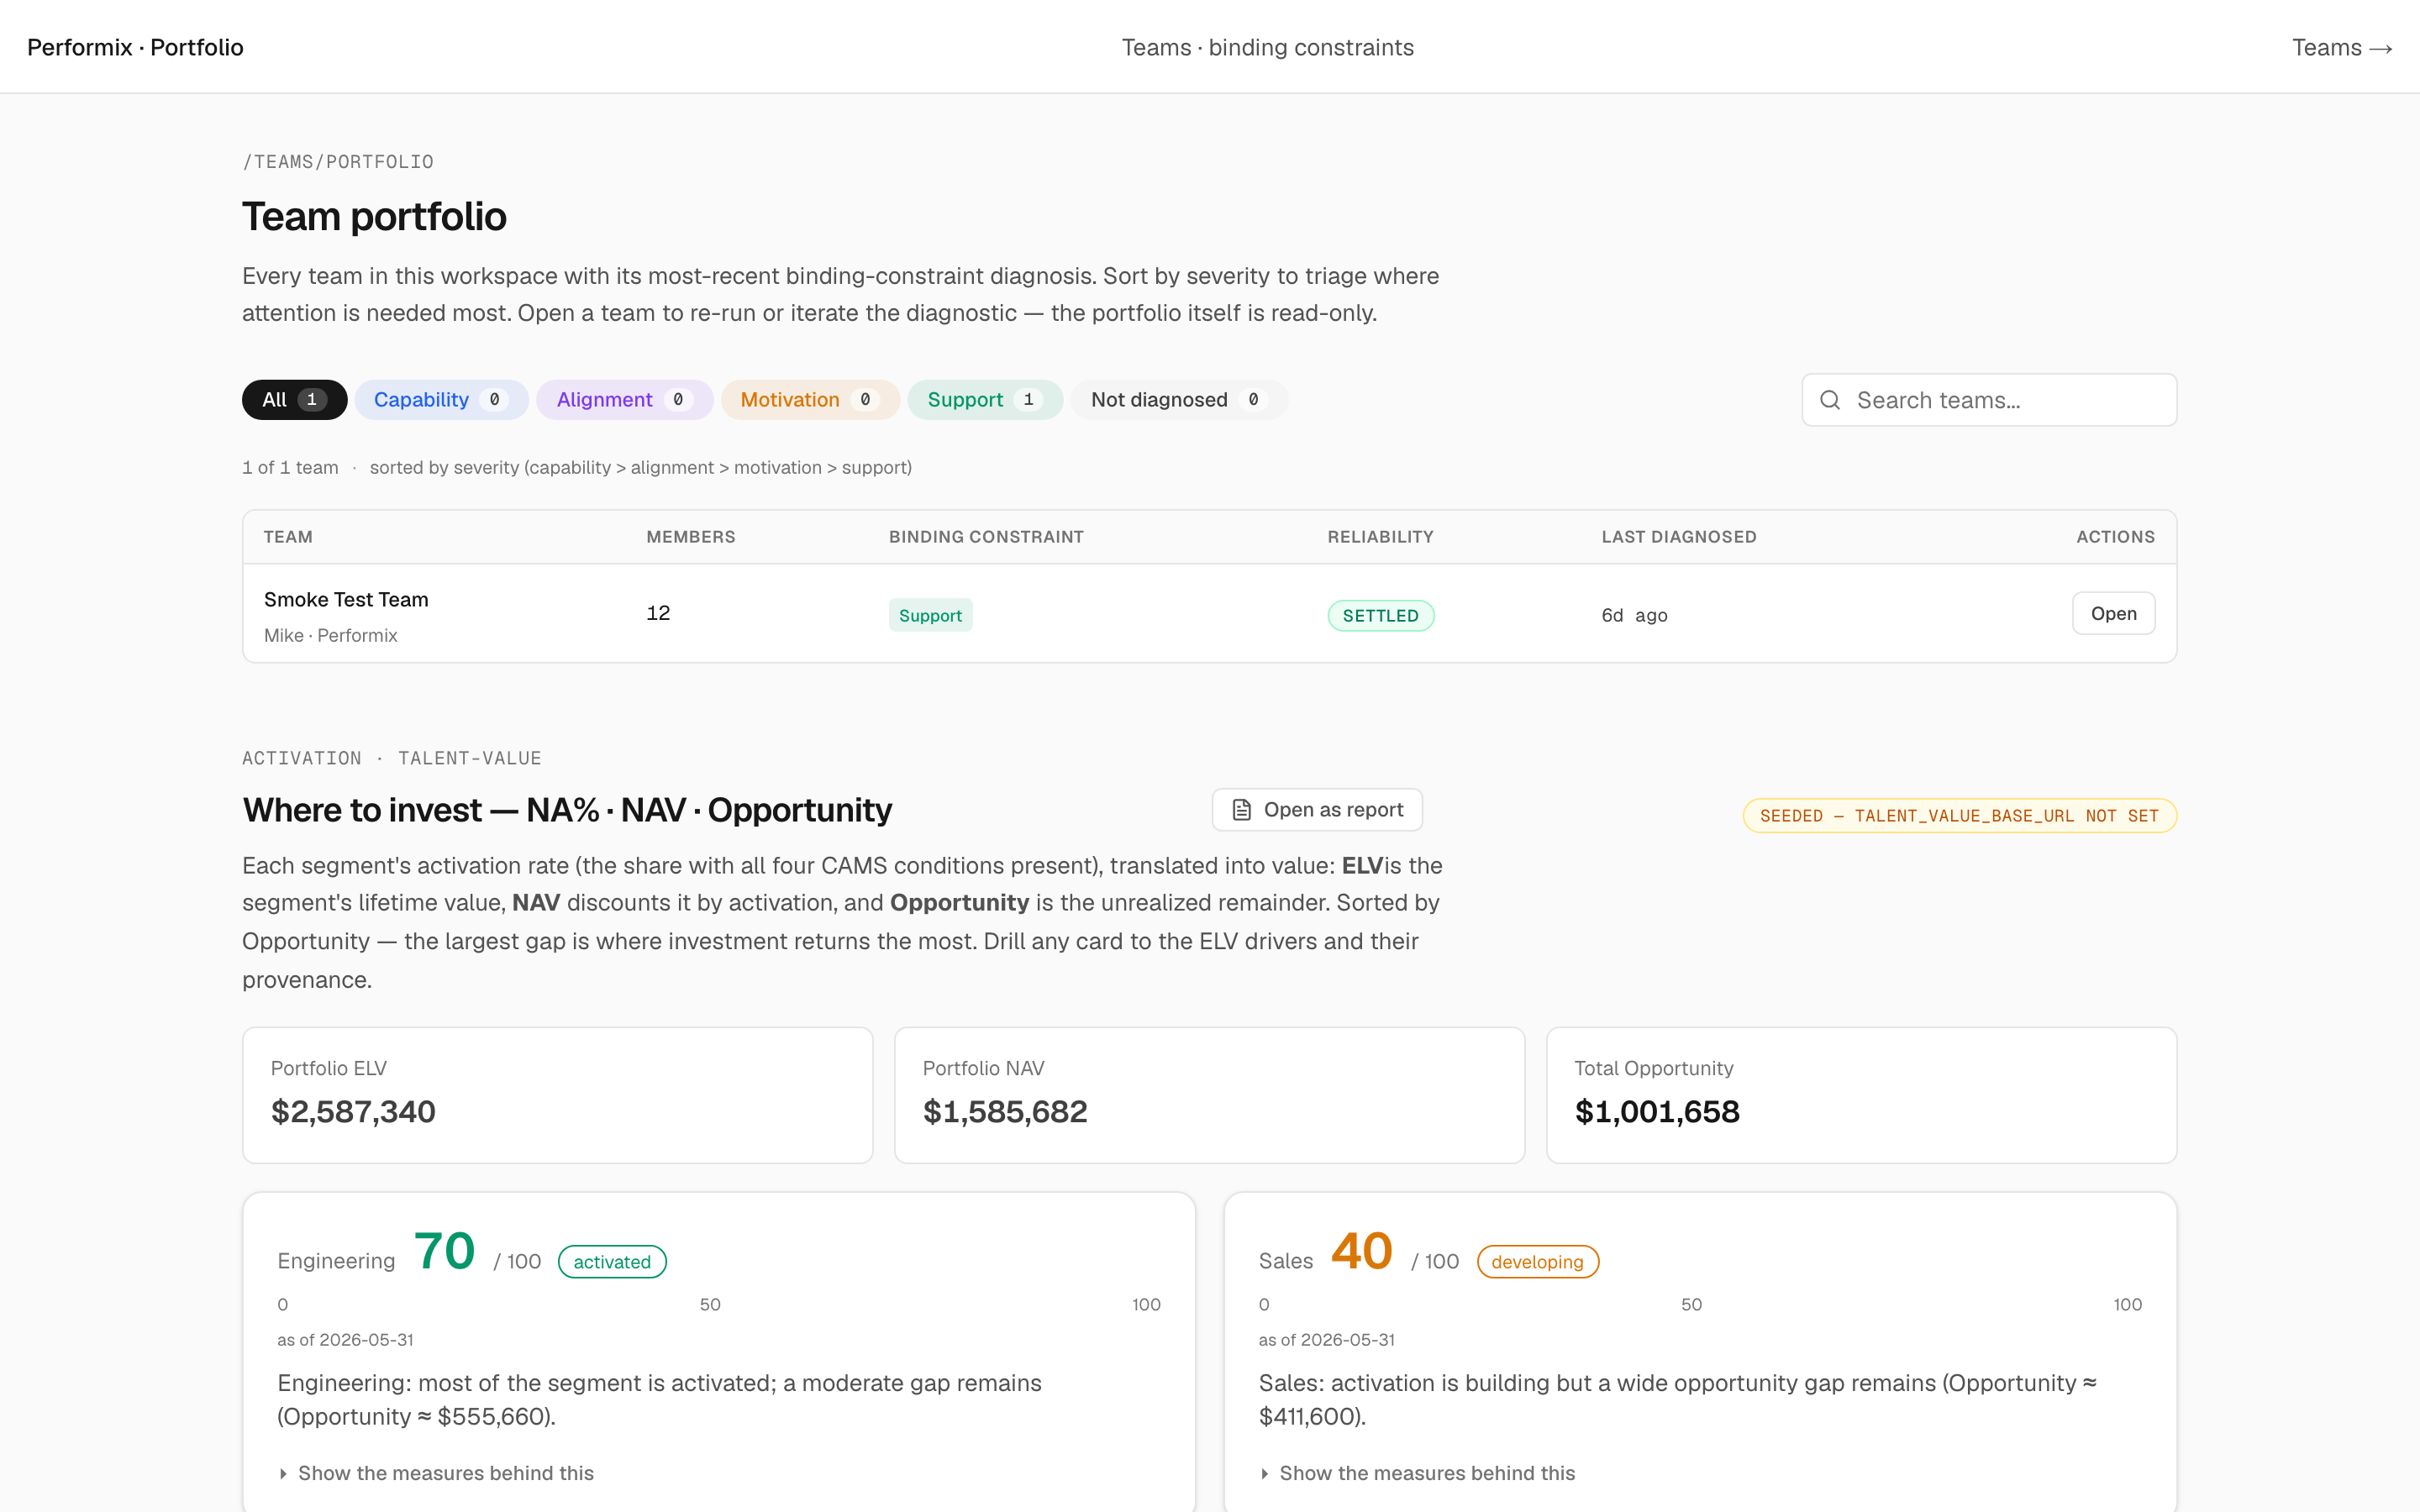
Task: Click the /TEAMS/PORTFOLIO breadcrumb
Action: tap(338, 162)
